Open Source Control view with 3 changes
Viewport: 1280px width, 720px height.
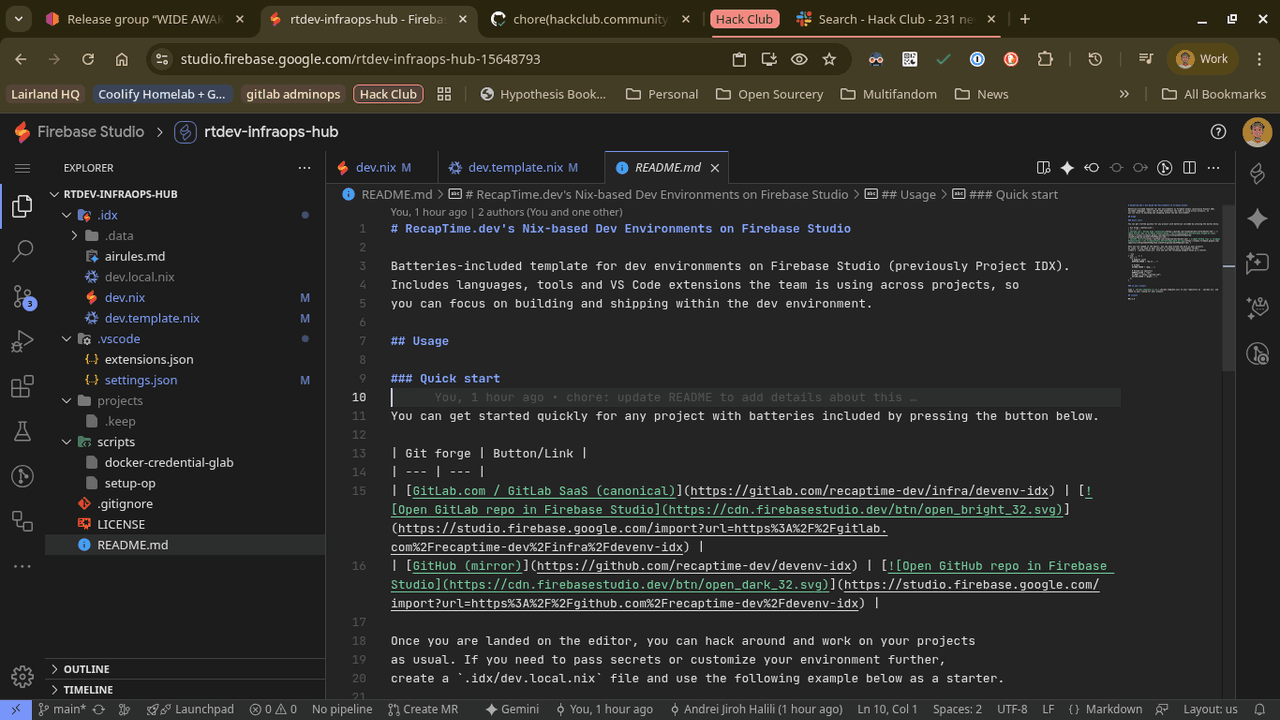pyautogui.click(x=22, y=296)
